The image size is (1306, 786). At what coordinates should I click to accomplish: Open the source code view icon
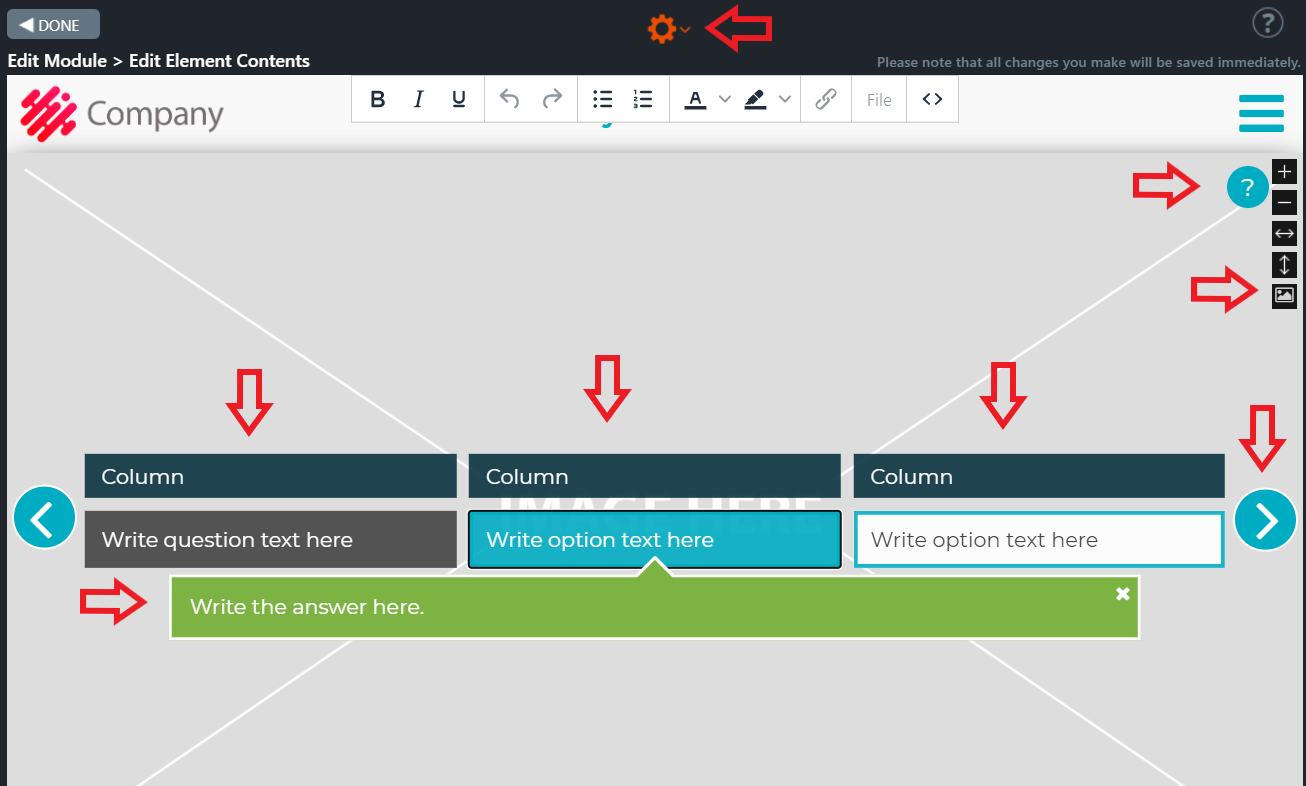click(x=932, y=99)
